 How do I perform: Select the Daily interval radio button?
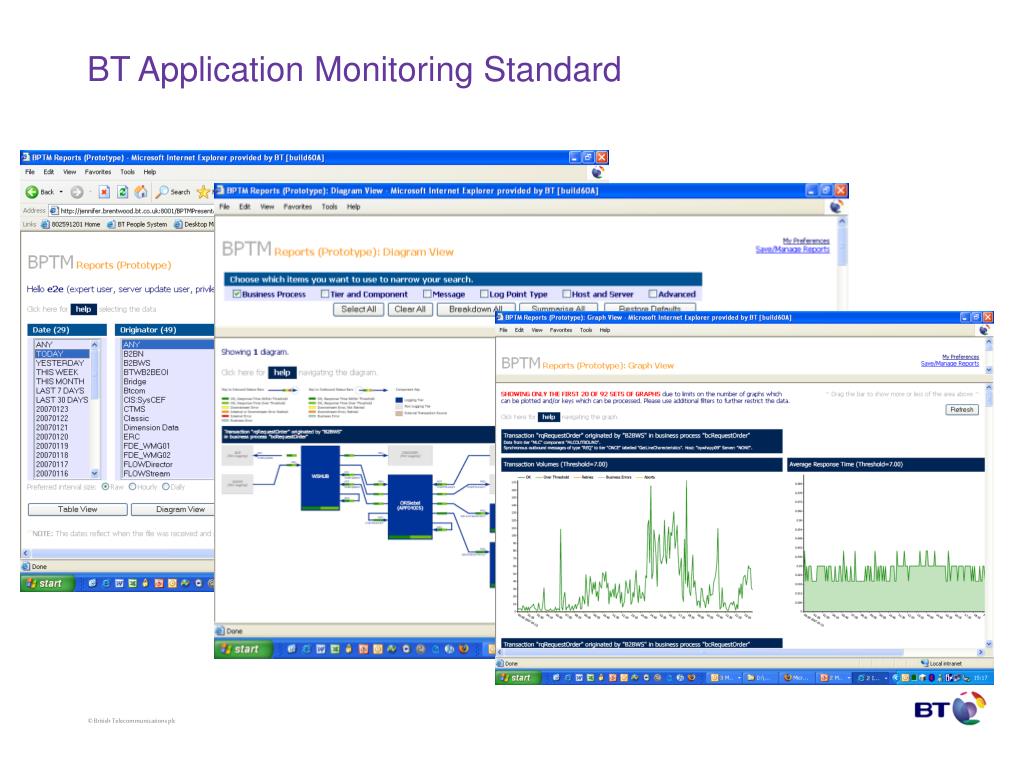165,487
